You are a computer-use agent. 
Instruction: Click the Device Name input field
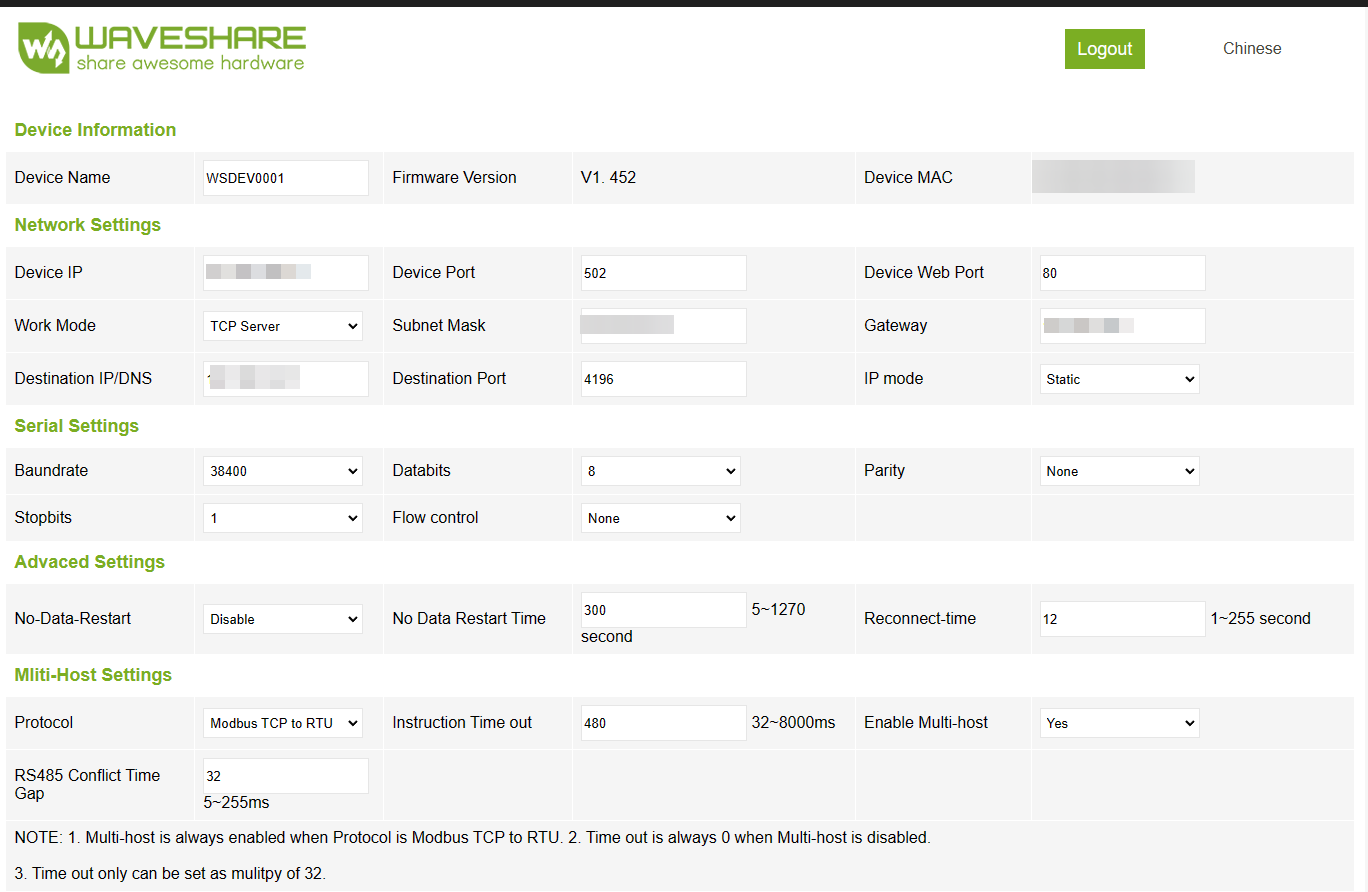(x=285, y=178)
